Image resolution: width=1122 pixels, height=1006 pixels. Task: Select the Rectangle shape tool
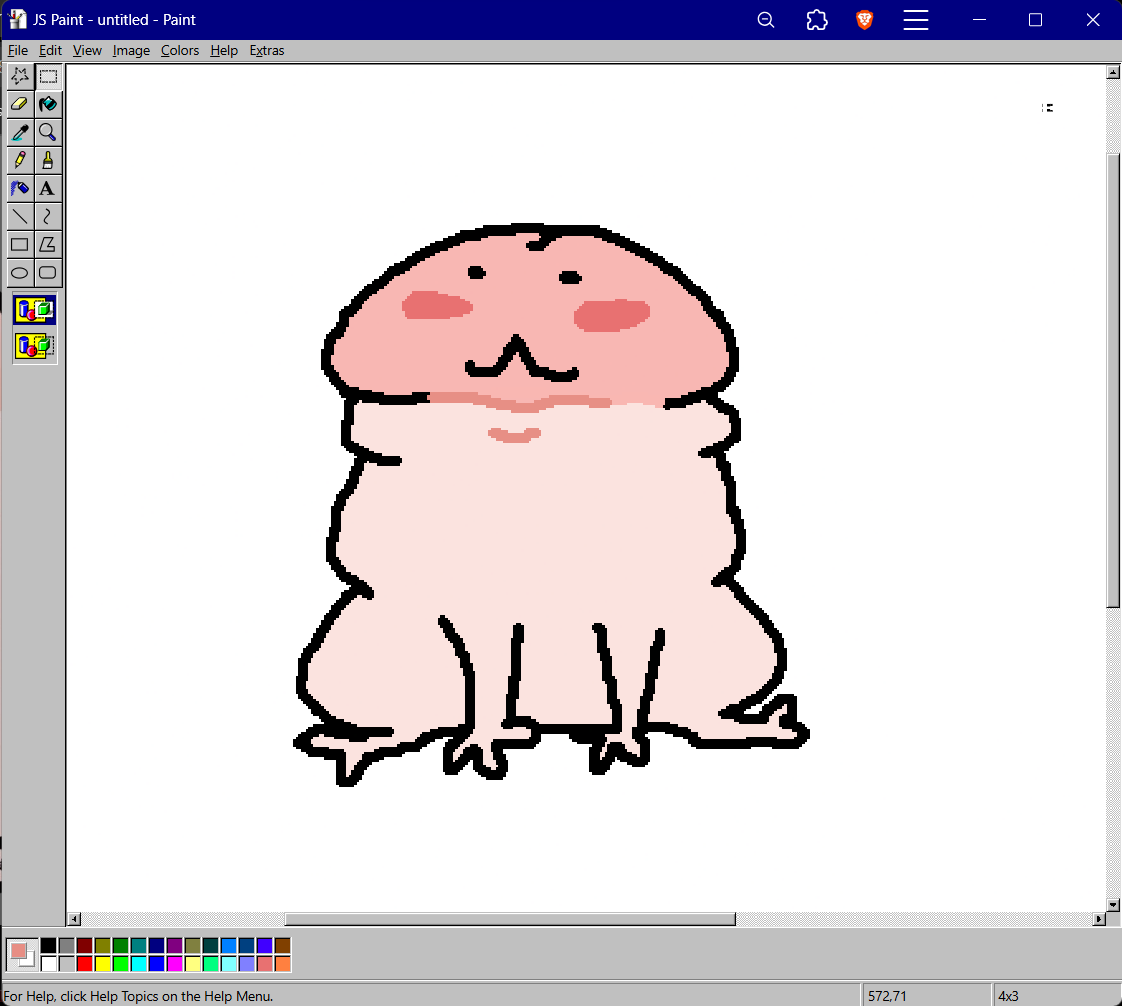click(20, 245)
